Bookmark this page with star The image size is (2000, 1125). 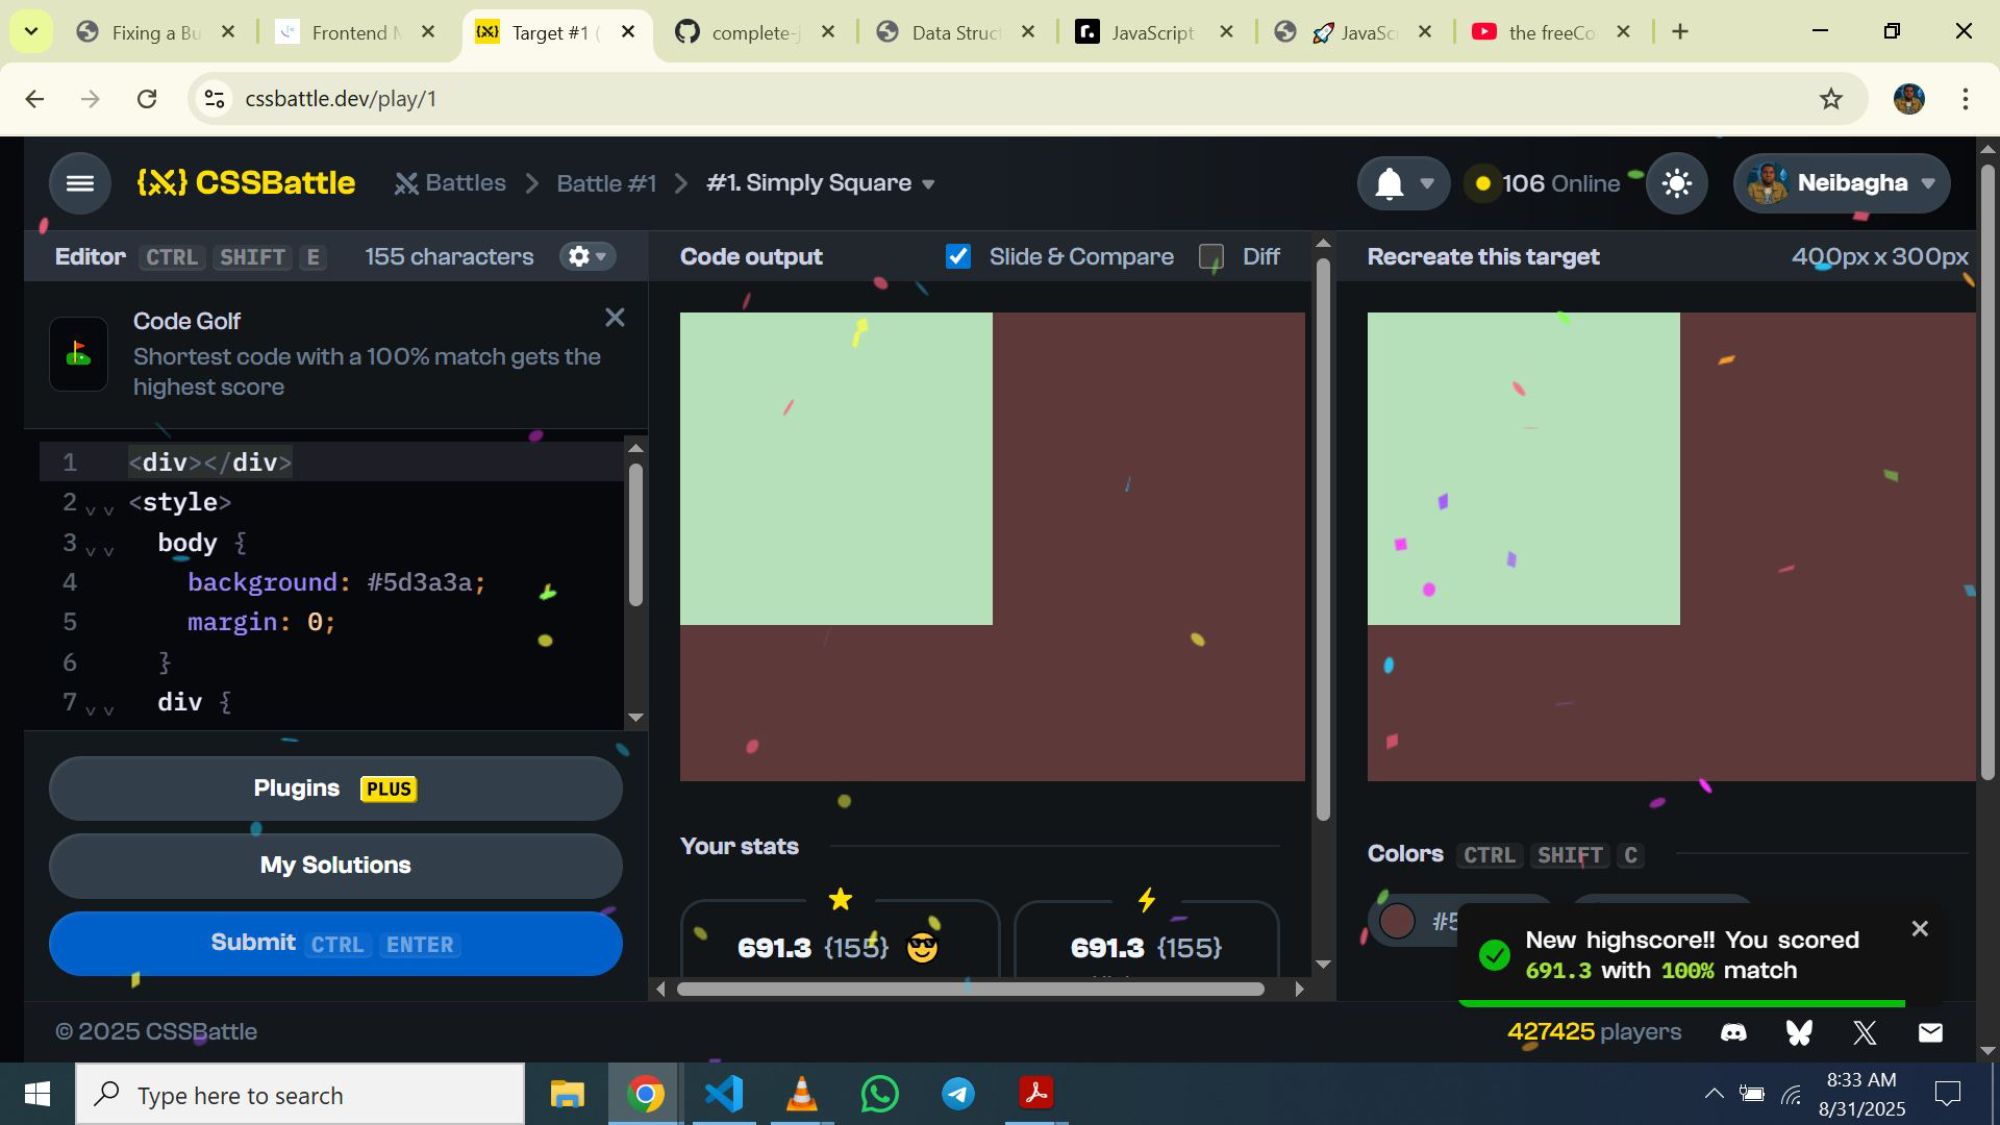(x=1830, y=99)
